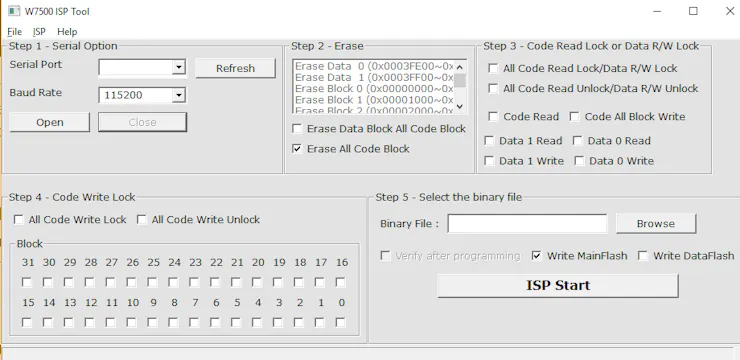Click the Refresh button
This screenshot has width=740, height=360.
point(235,68)
